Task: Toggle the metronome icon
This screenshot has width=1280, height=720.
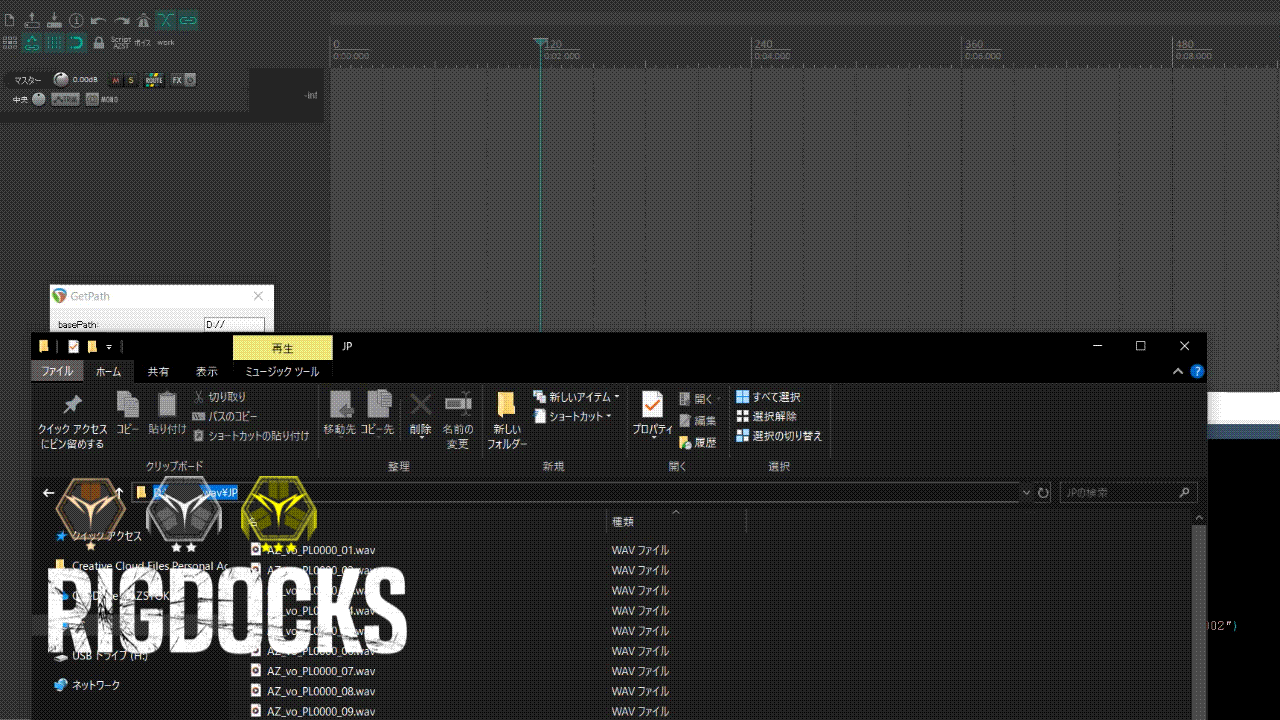Action: [x=143, y=20]
